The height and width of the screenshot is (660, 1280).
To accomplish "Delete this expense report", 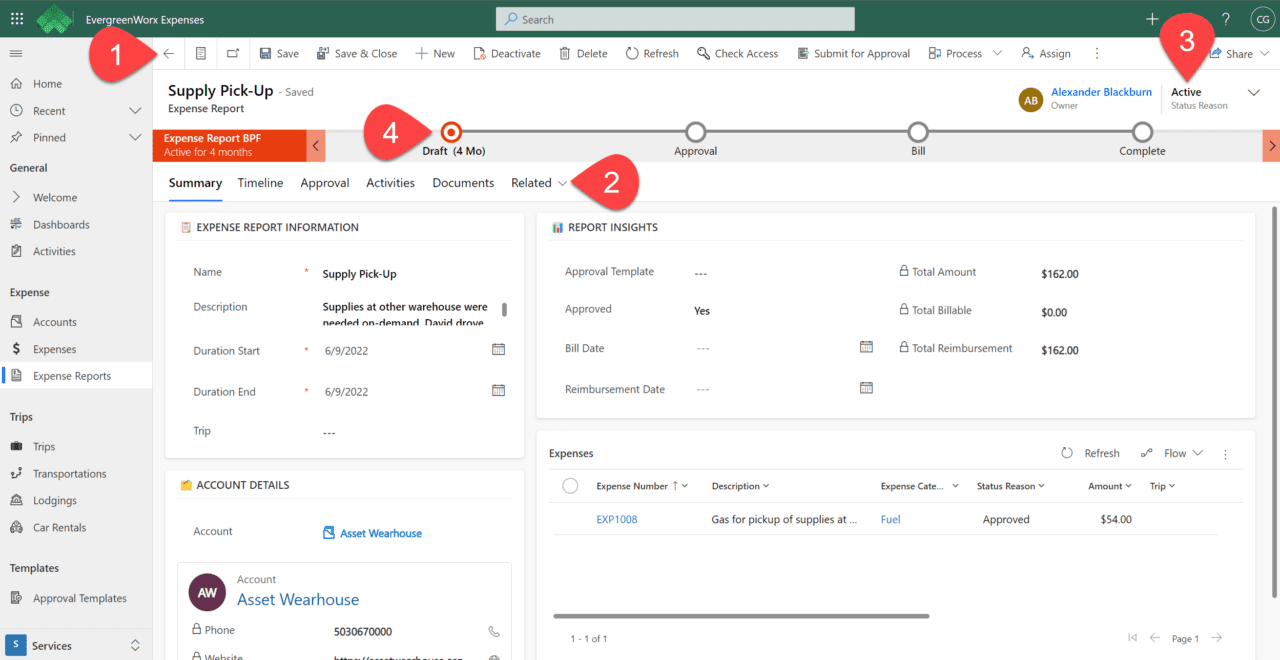I will 583,53.
